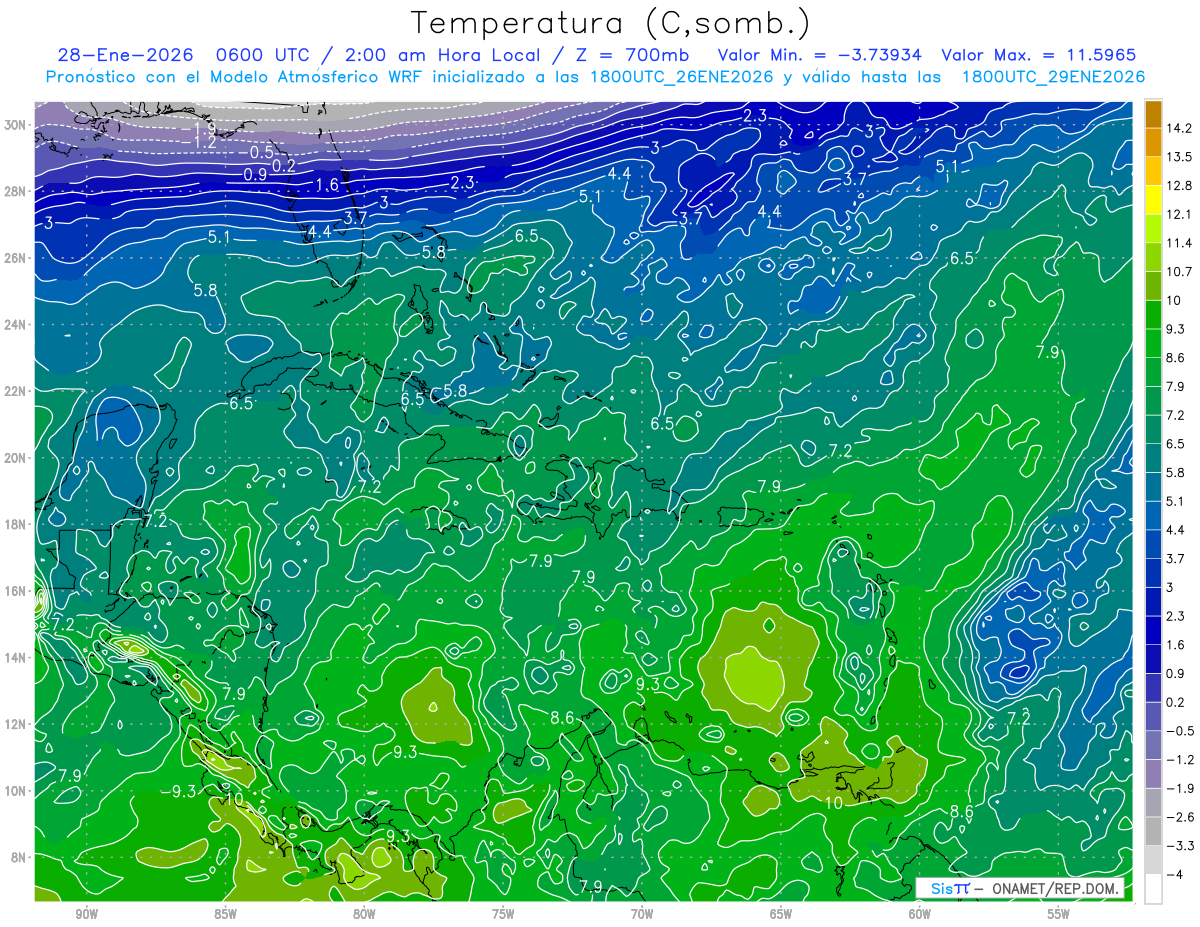Click the 80W longitude axis label
Viewport: 1200px width, 927px height.
point(364,914)
